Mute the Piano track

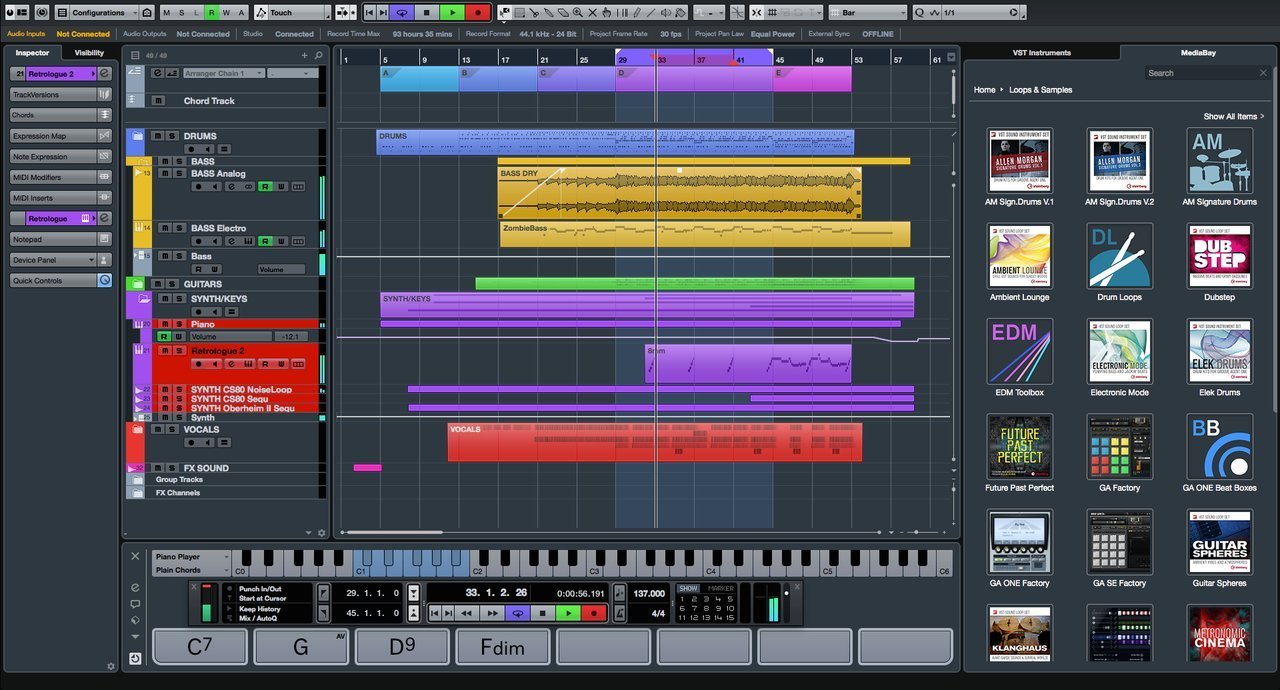(164, 325)
